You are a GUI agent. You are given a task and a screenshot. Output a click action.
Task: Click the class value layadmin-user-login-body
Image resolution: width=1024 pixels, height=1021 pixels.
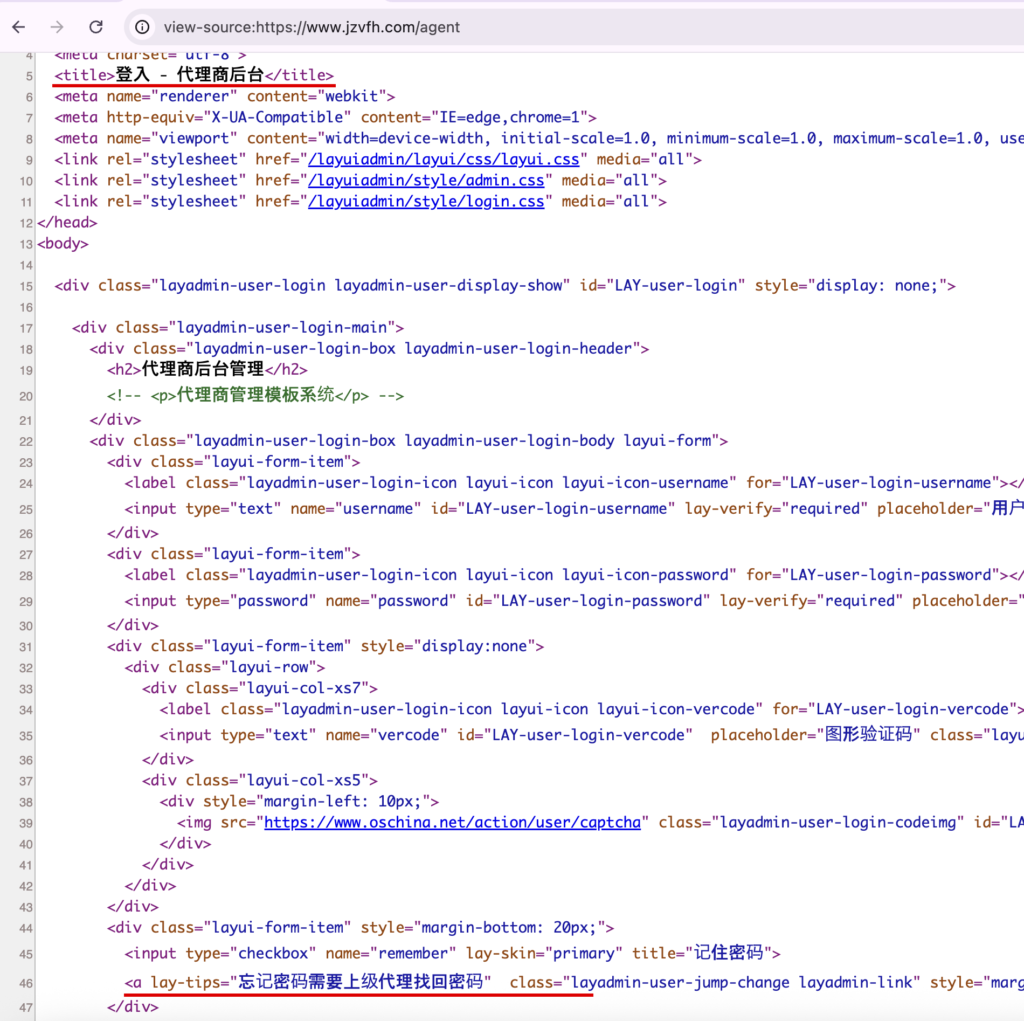pyautogui.click(x=509, y=440)
